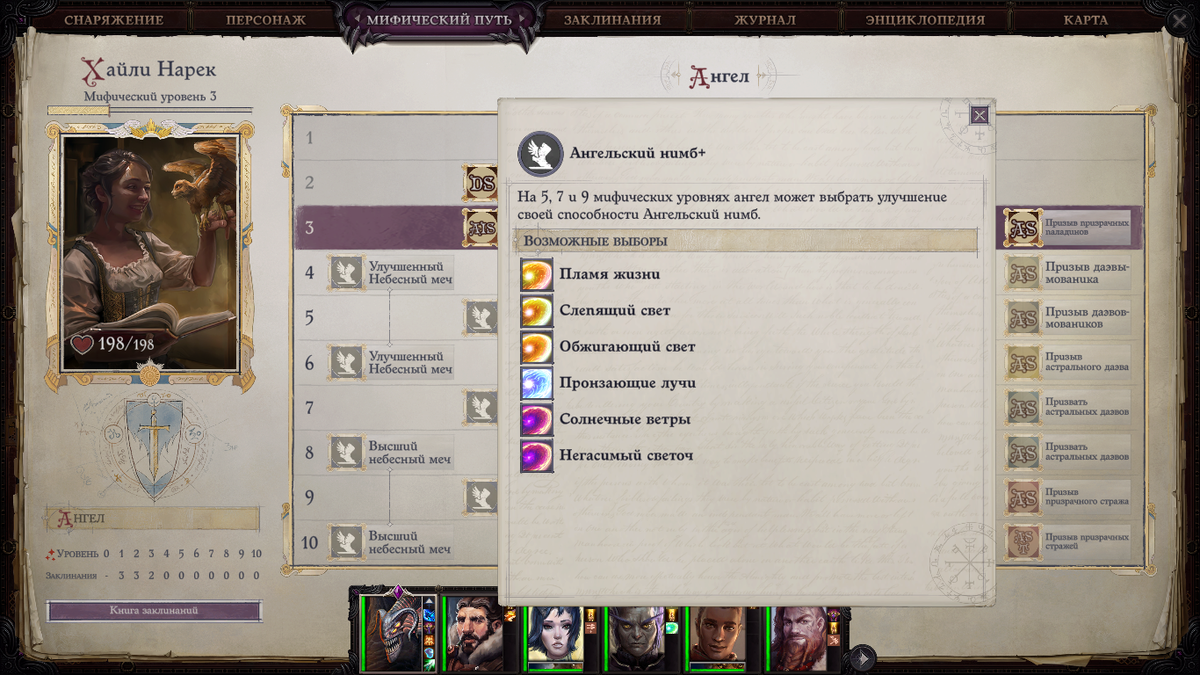Go to the Энциклопедия tab

coord(926,19)
